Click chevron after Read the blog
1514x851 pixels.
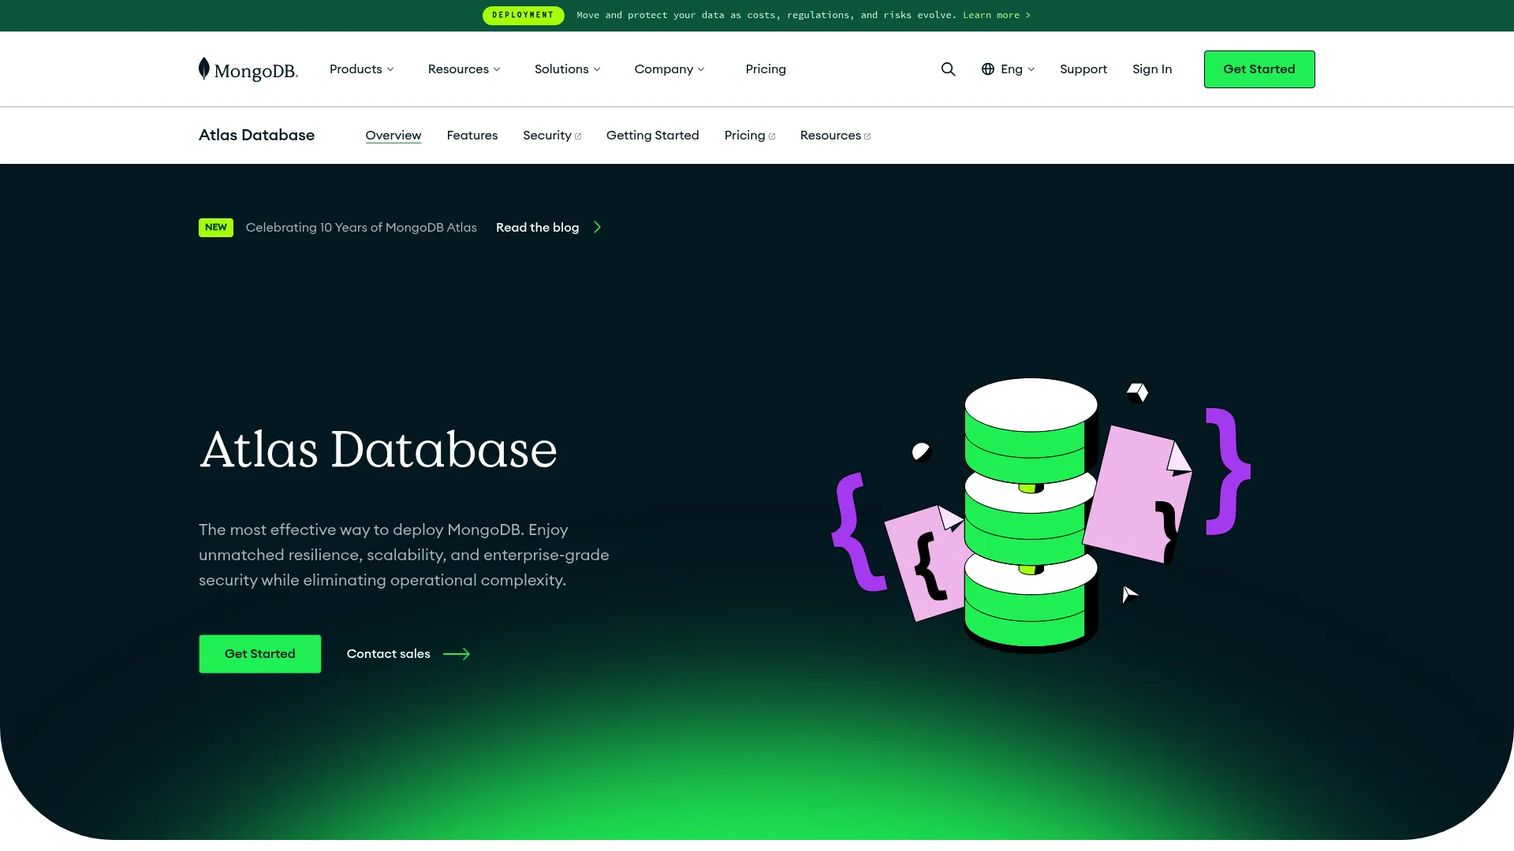597,227
